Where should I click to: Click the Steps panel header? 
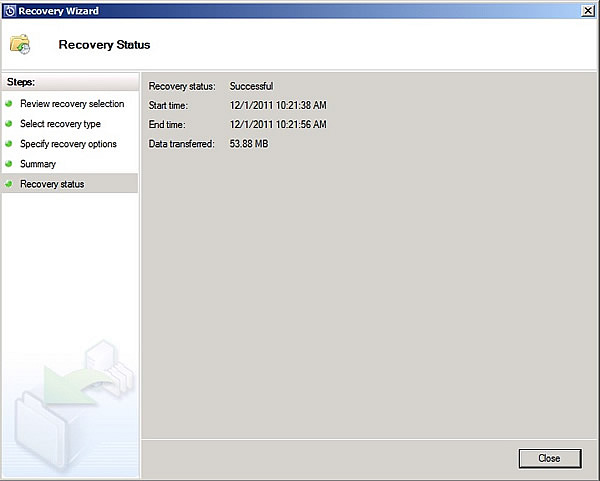point(70,81)
